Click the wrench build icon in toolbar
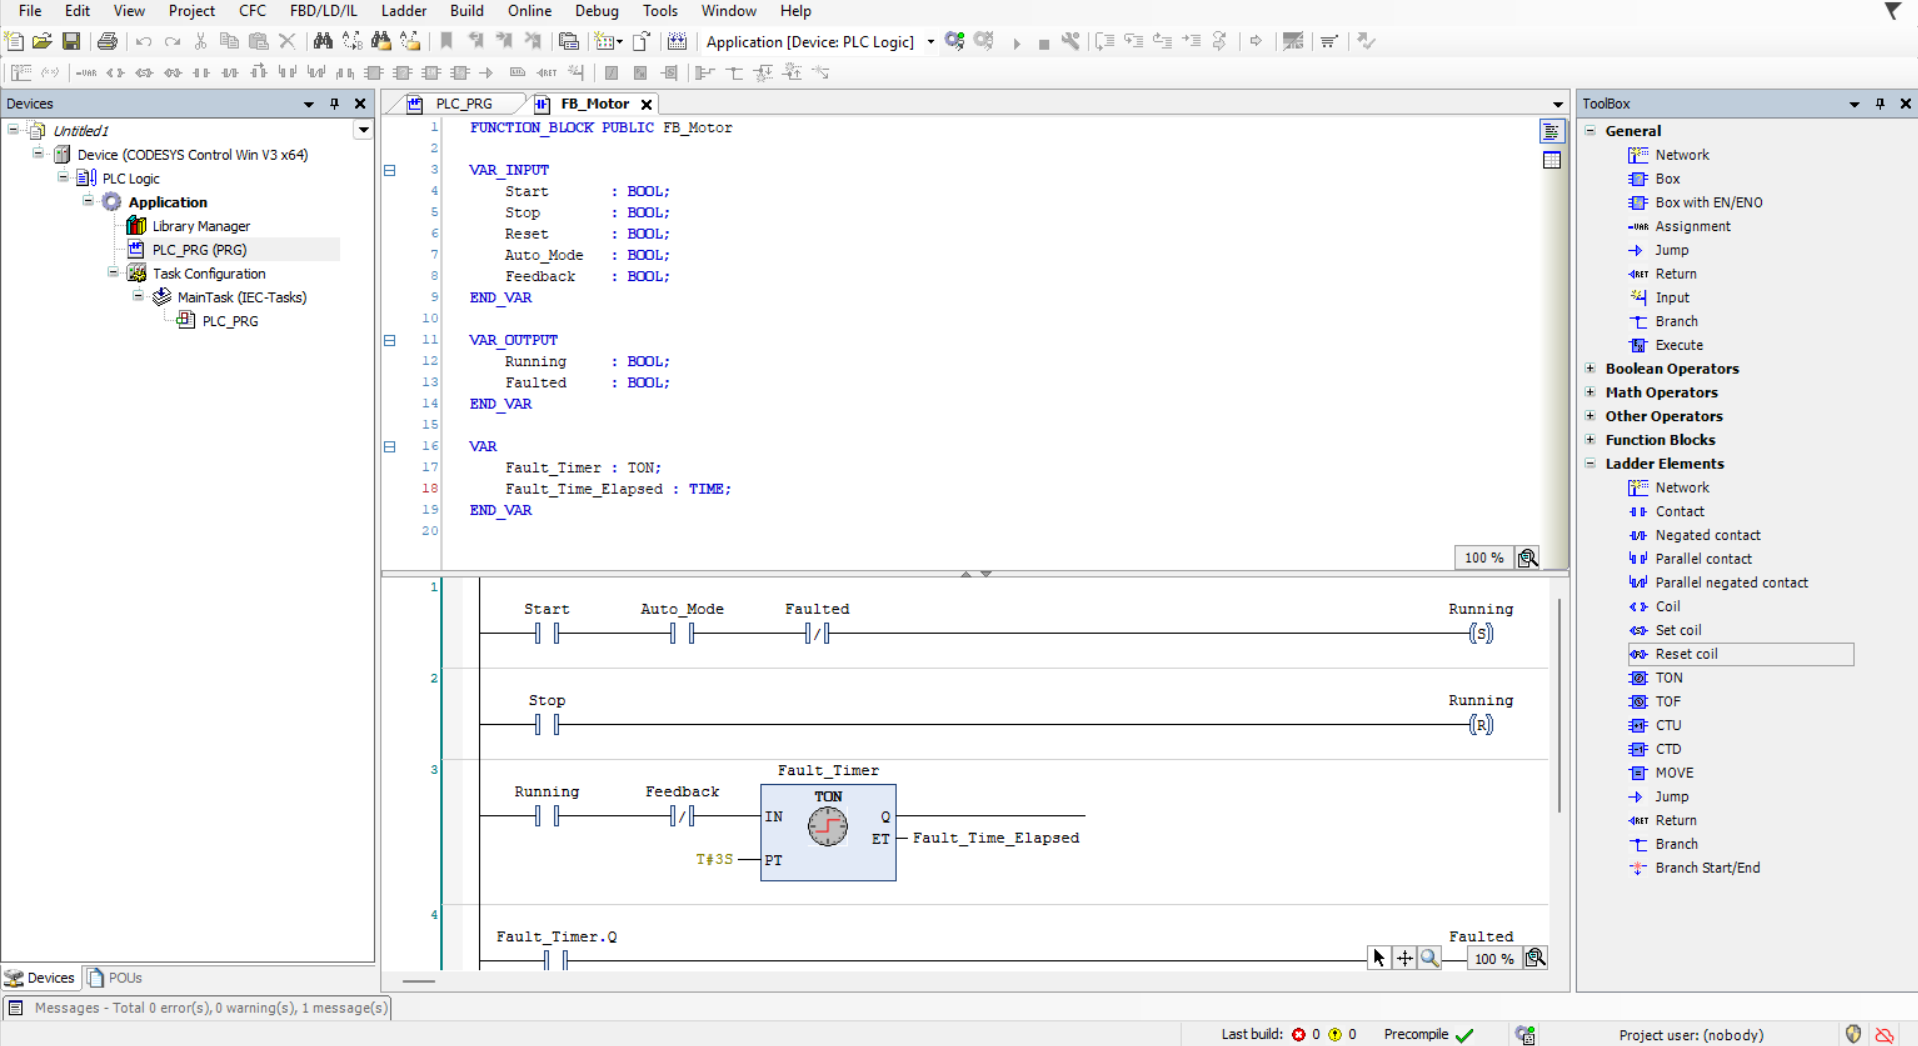Screen dimensions: 1918x1046 point(1070,41)
